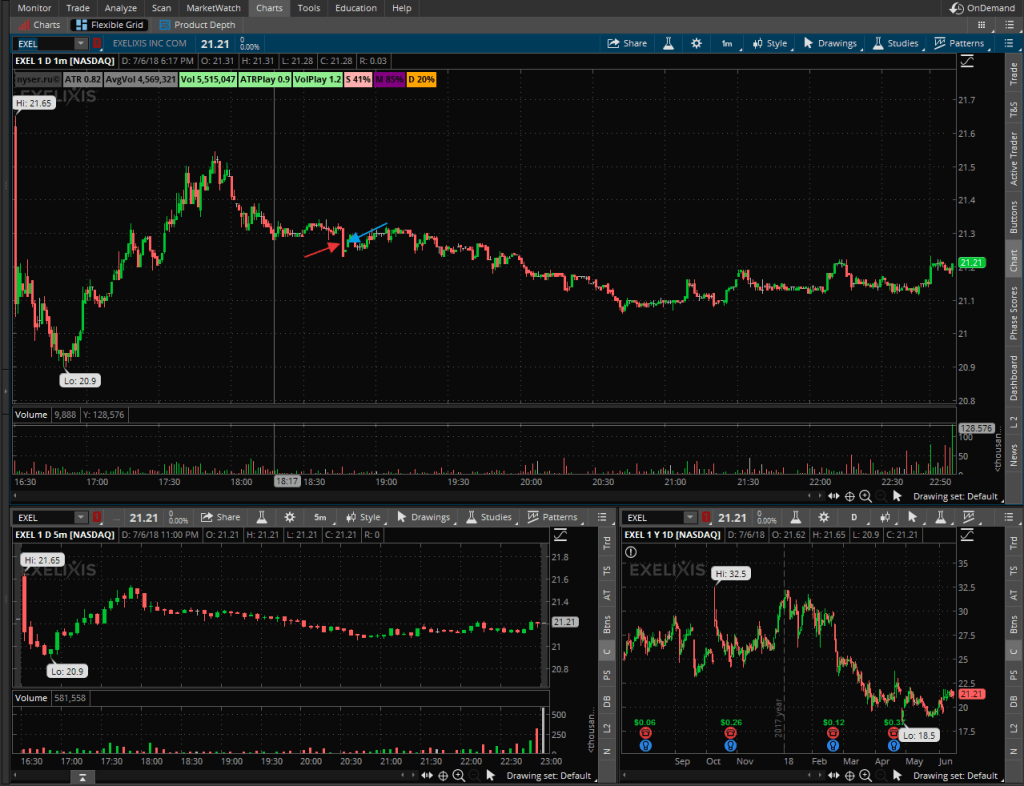Click the gear settings icon in top chart
Screen dimensions: 1024x786
[696, 43]
